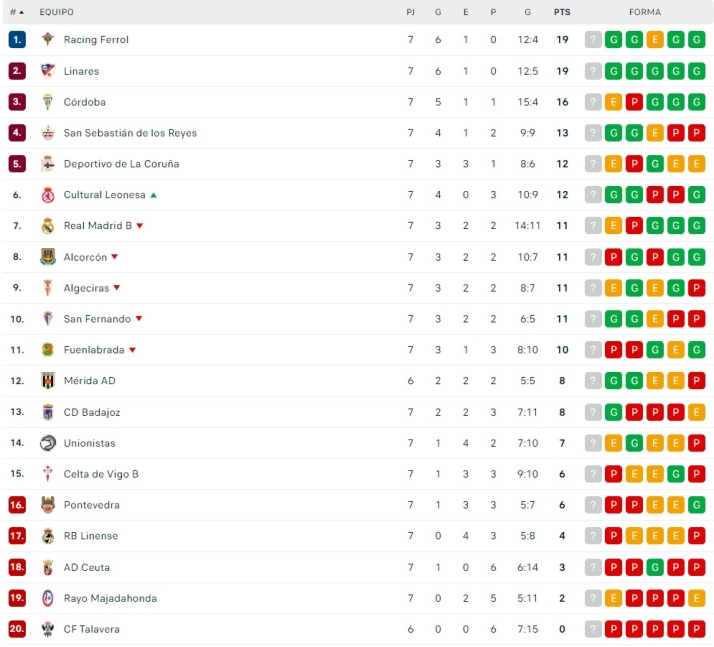Sort table by PJ column header
Image resolution: width=714 pixels, height=647 pixels.
pyautogui.click(x=410, y=12)
